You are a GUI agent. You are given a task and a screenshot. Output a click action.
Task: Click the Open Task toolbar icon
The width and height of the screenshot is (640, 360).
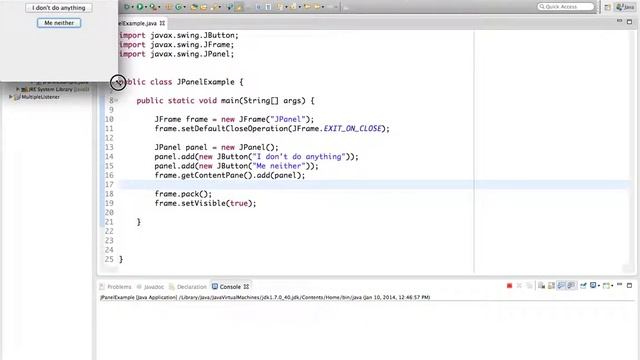pos(204,7)
